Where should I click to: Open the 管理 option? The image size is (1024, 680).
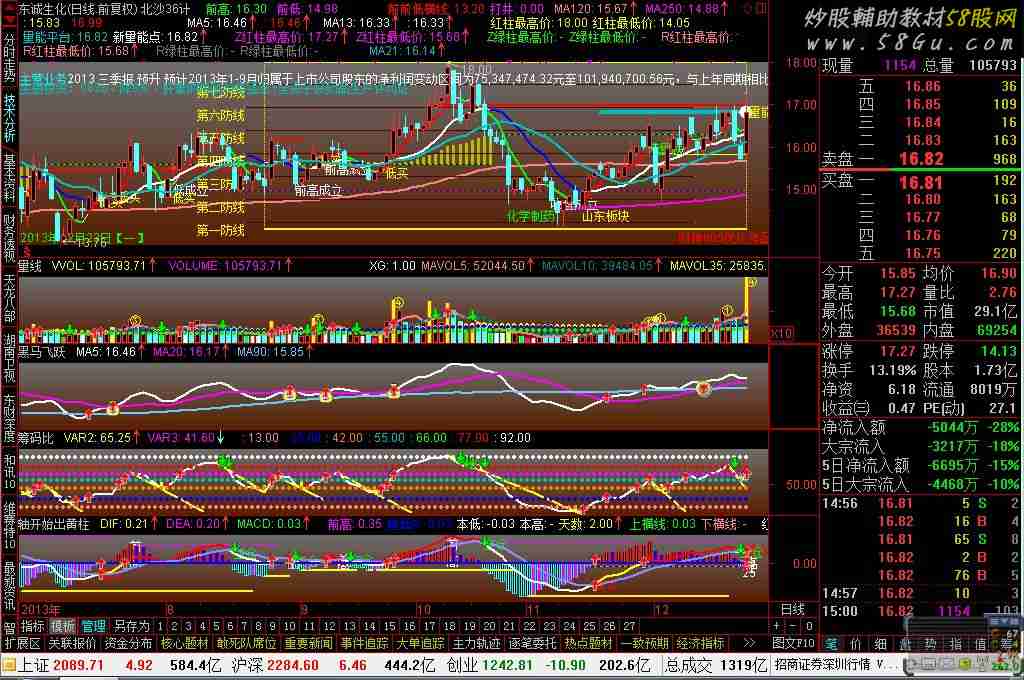coord(93,626)
